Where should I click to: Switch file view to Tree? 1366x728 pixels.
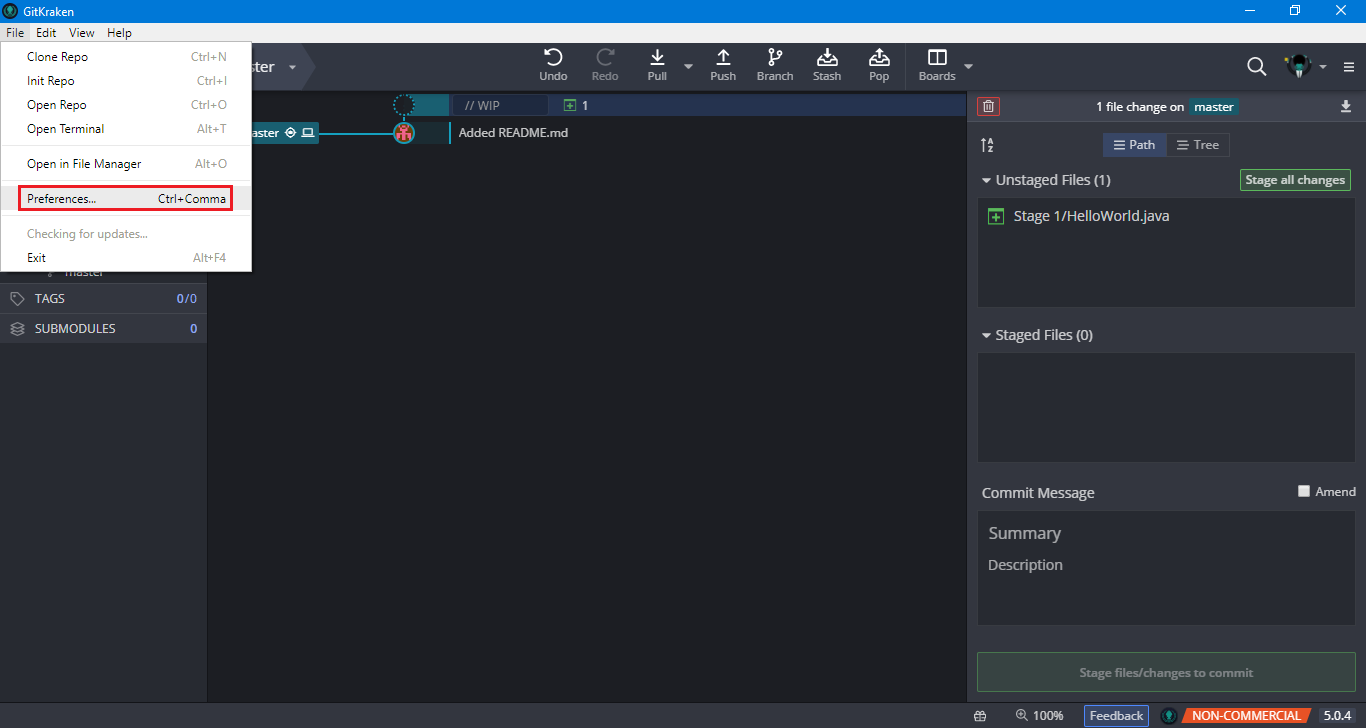point(1198,145)
